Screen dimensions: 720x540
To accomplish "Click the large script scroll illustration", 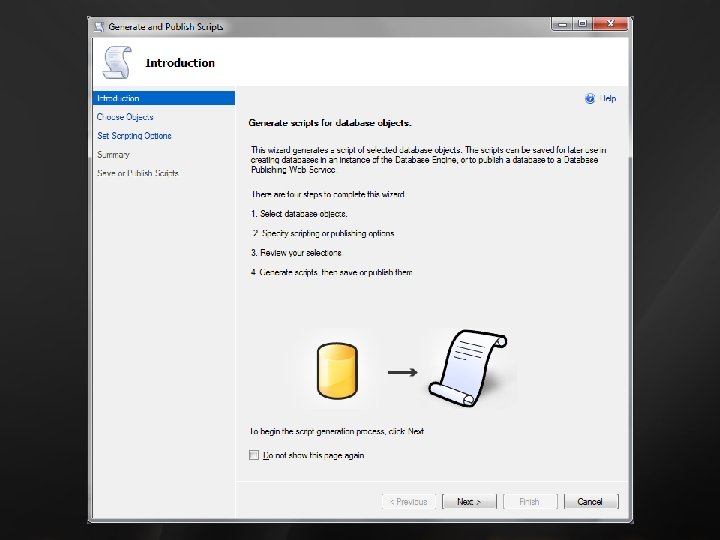I will pyautogui.click(x=467, y=368).
